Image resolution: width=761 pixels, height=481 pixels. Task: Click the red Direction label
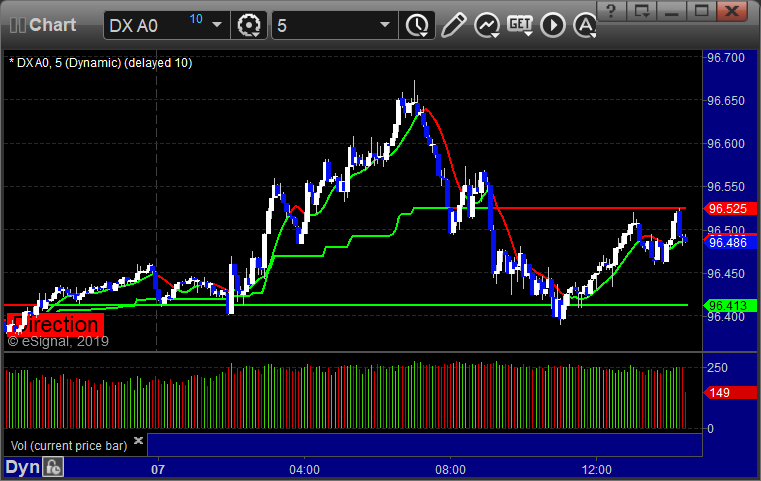54,325
